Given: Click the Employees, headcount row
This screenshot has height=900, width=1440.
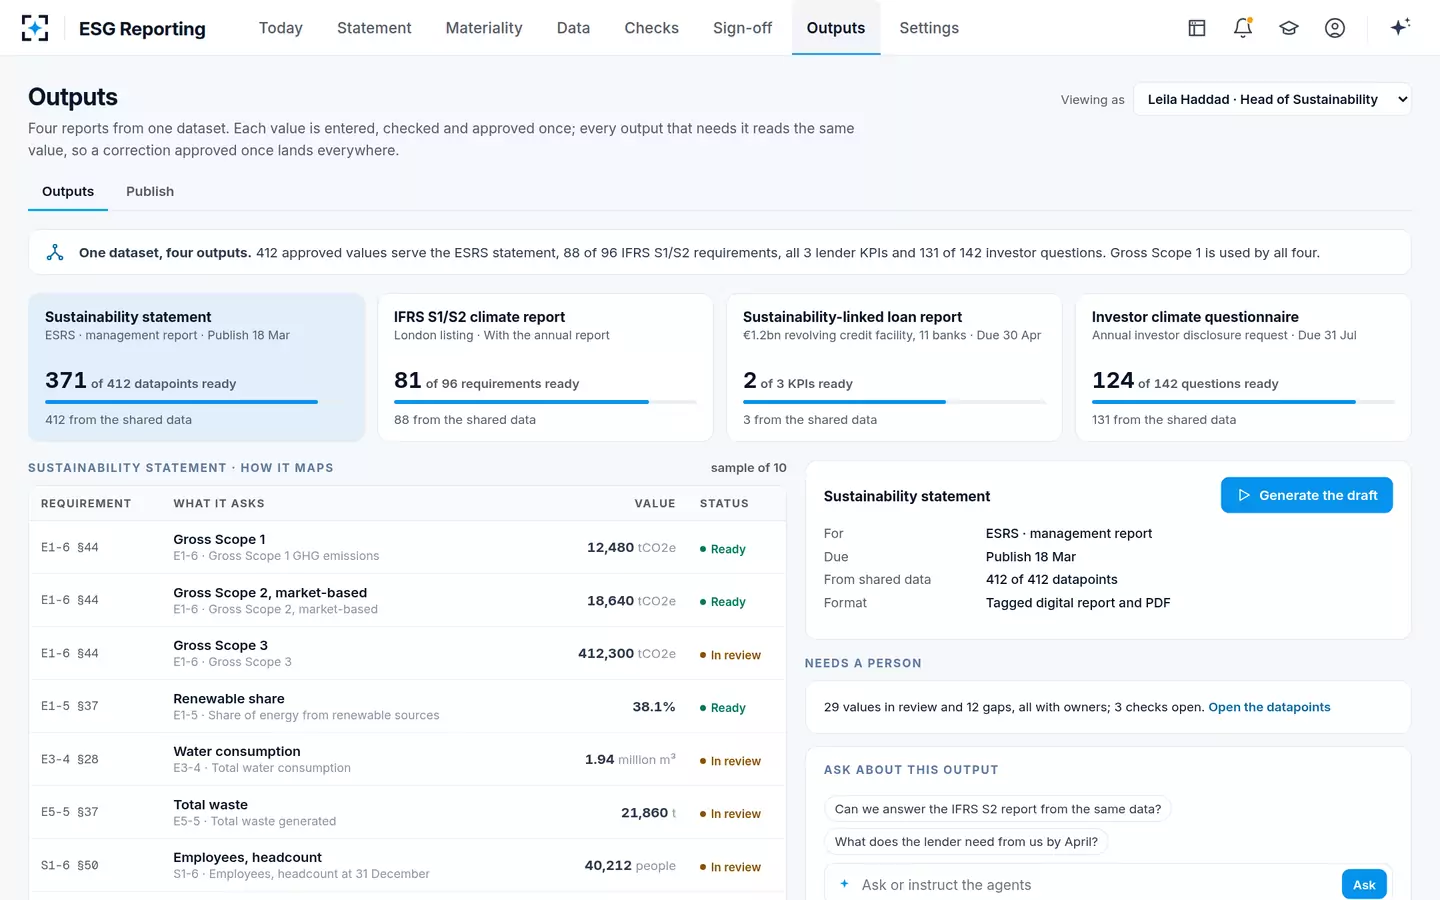Looking at the screenshot, I should (x=407, y=865).
